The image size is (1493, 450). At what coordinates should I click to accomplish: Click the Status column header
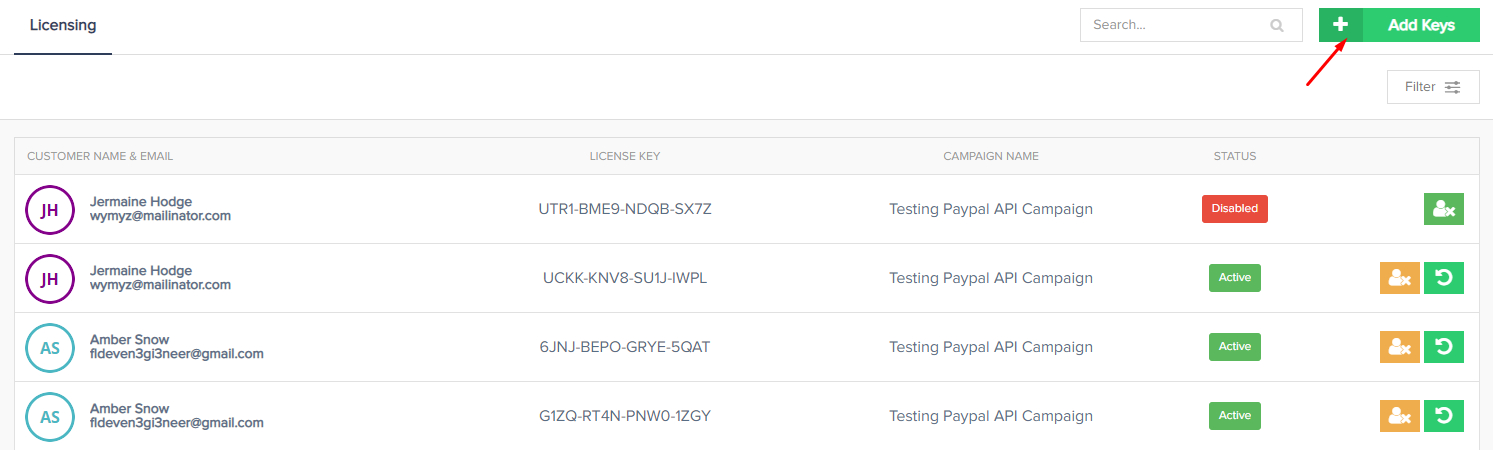pos(1234,156)
